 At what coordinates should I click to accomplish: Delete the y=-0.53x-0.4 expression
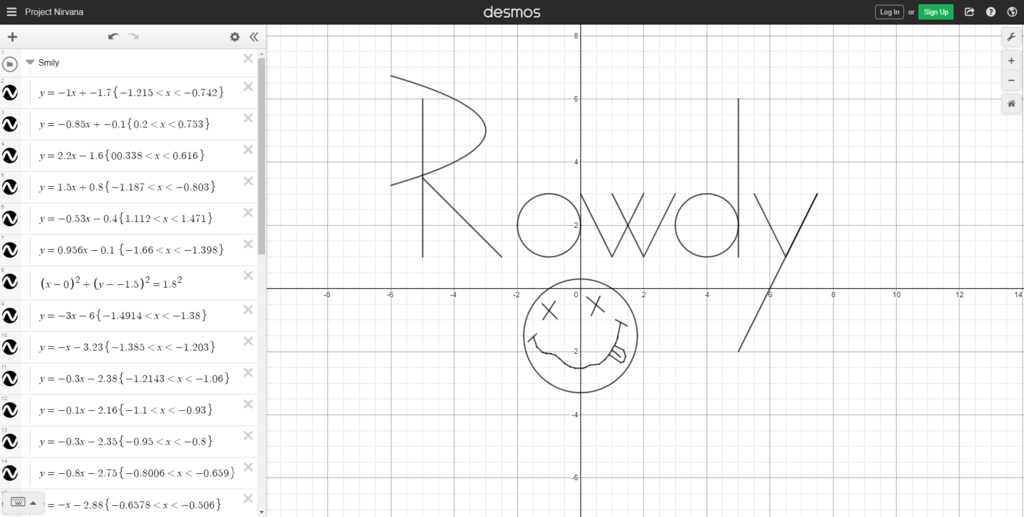pos(248,212)
